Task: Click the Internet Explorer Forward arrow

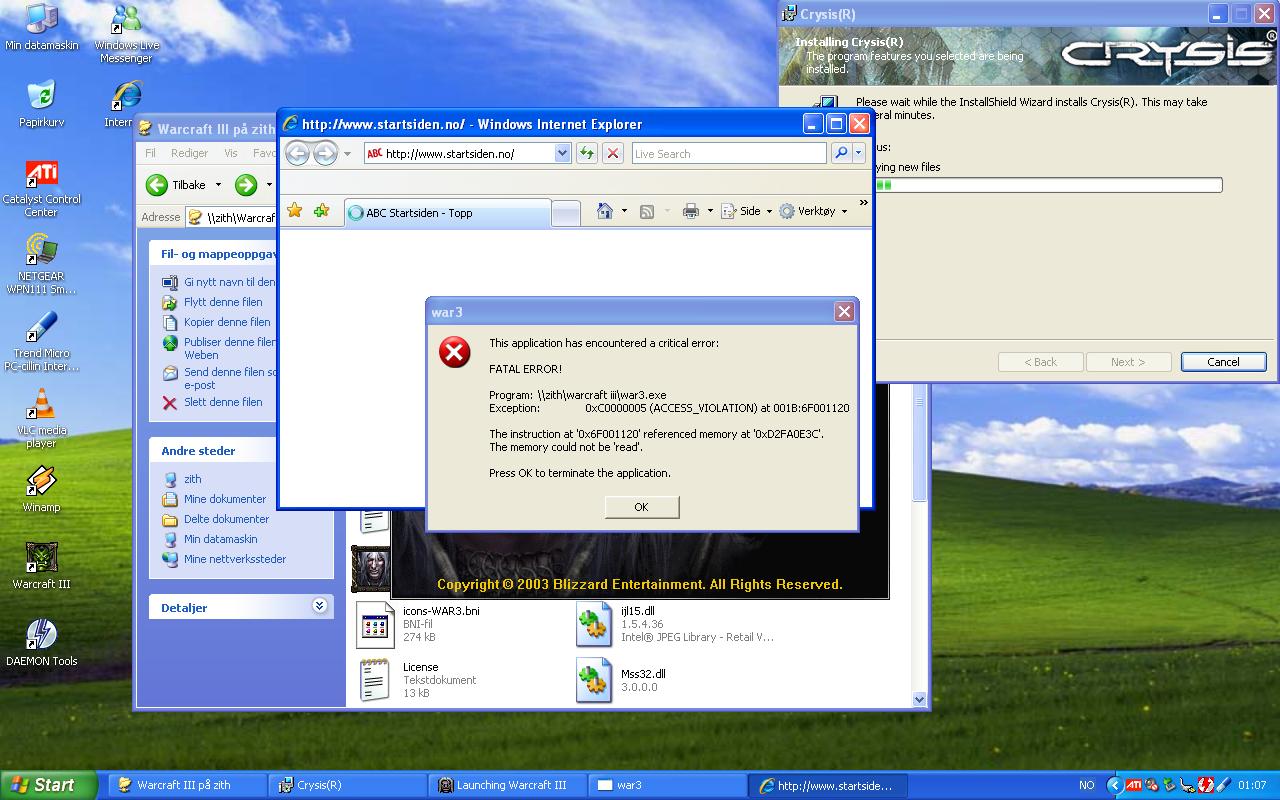Action: 325,153
